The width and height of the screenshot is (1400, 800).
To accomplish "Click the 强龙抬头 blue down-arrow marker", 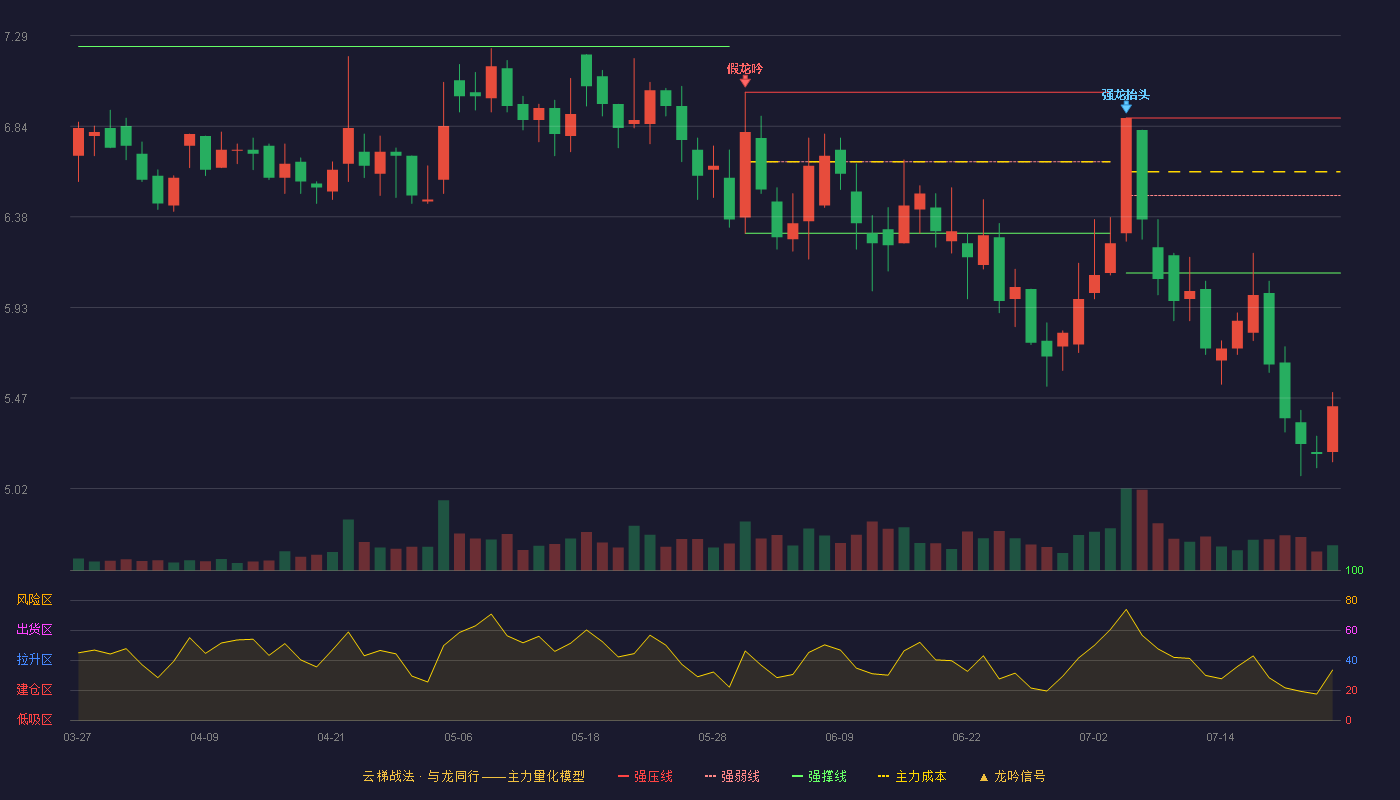I will 1126,107.
